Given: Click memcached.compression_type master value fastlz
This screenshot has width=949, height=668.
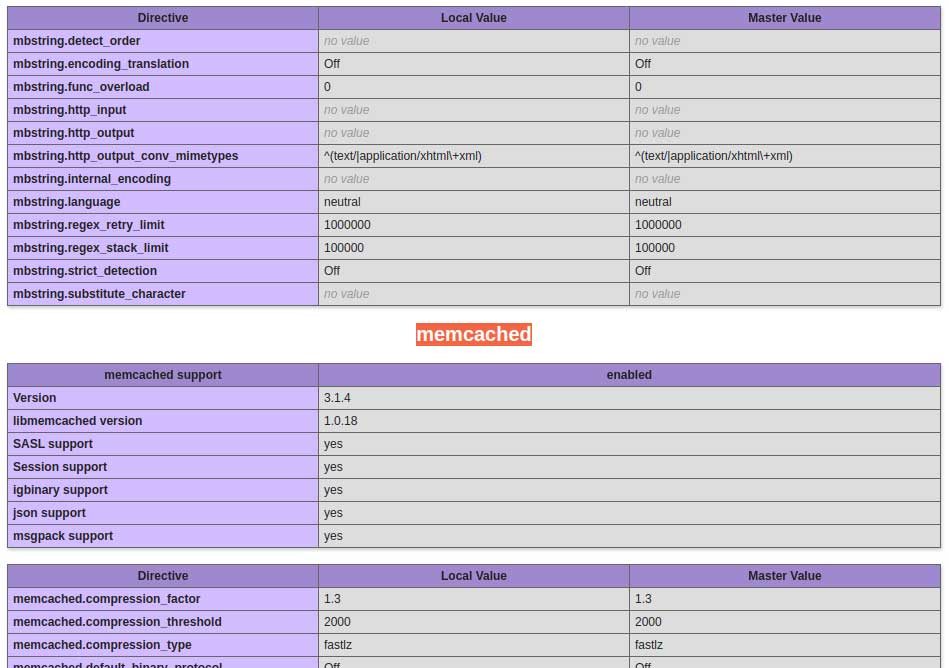Looking at the screenshot, I should [x=649, y=645].
